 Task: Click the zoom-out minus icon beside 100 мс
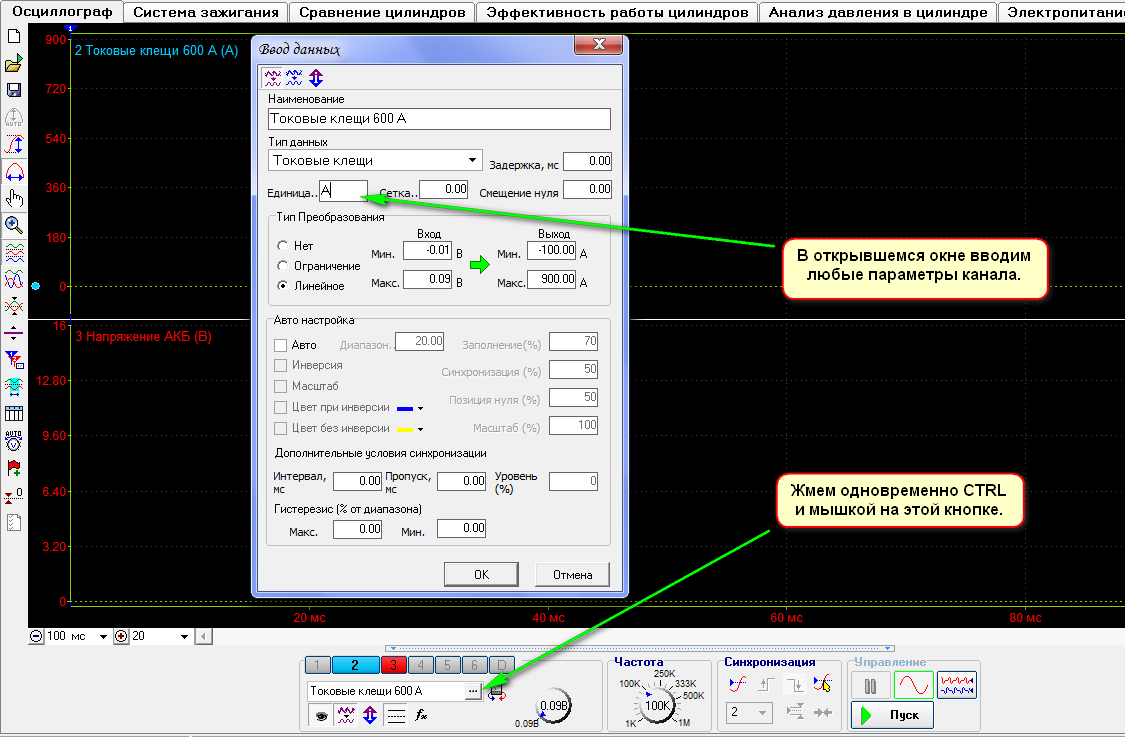36,636
